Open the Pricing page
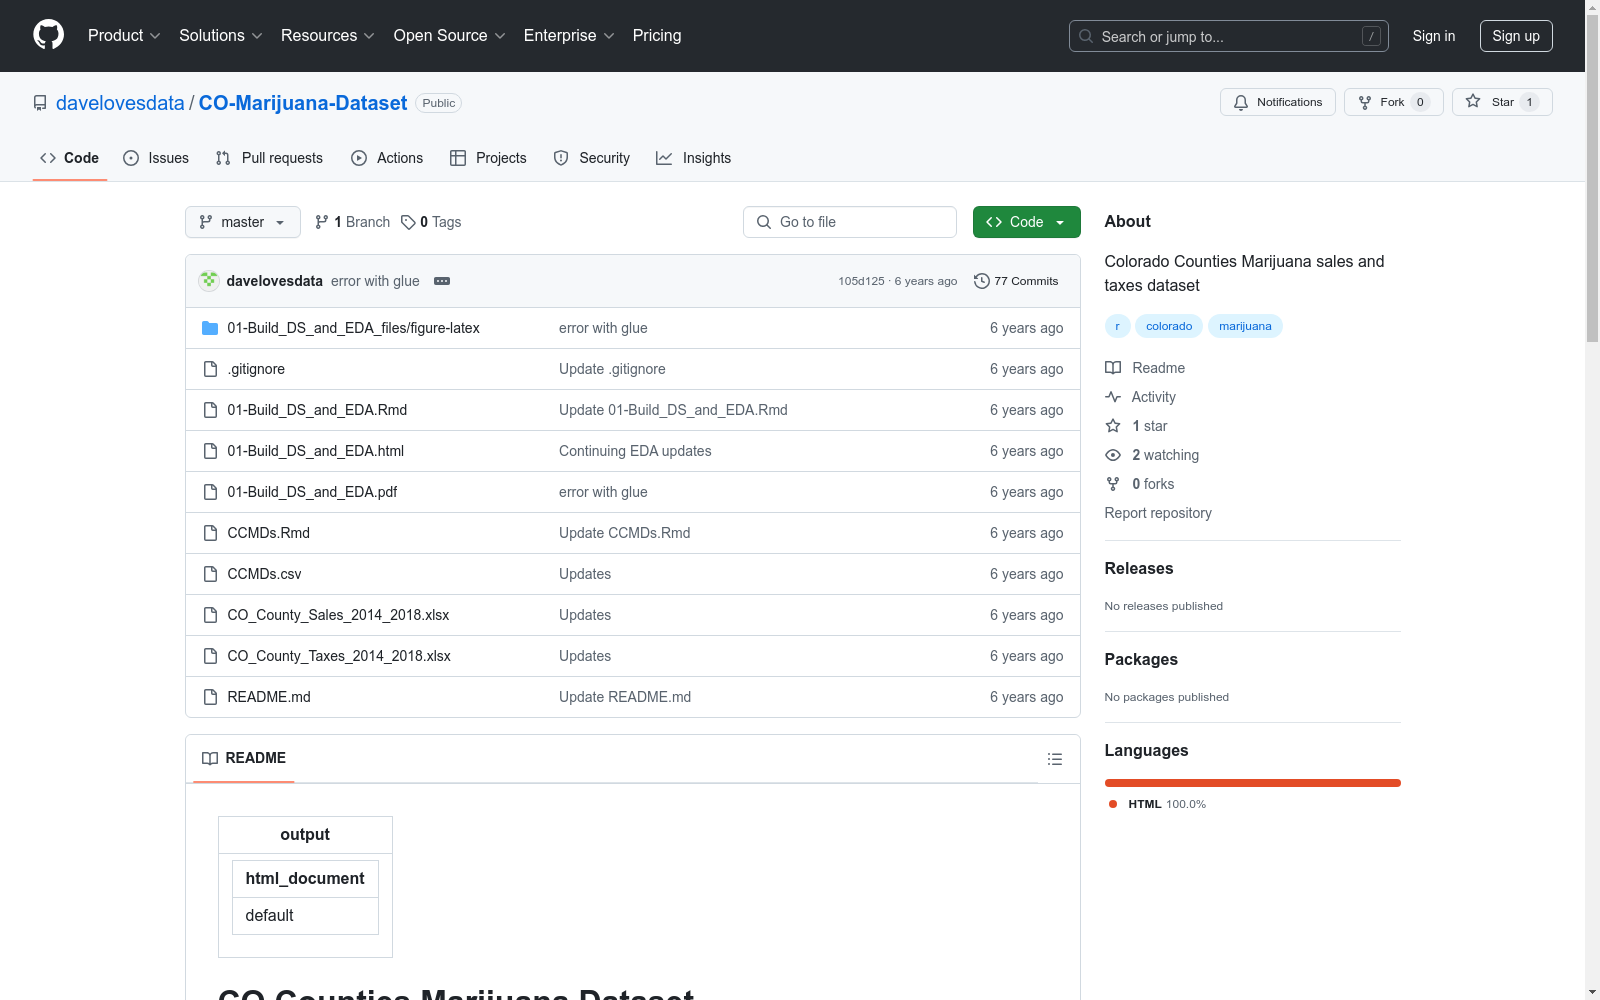Image resolution: width=1600 pixels, height=1000 pixels. tap(657, 36)
